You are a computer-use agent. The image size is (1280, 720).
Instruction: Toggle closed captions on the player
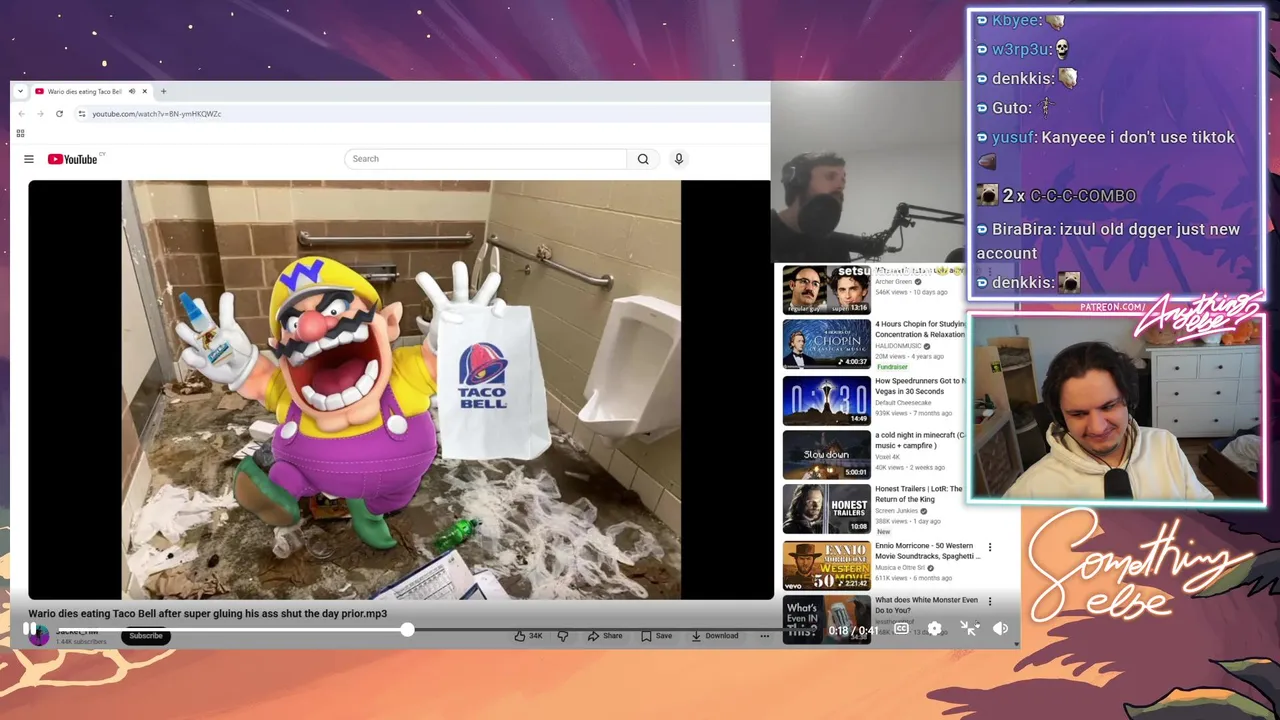tap(901, 629)
